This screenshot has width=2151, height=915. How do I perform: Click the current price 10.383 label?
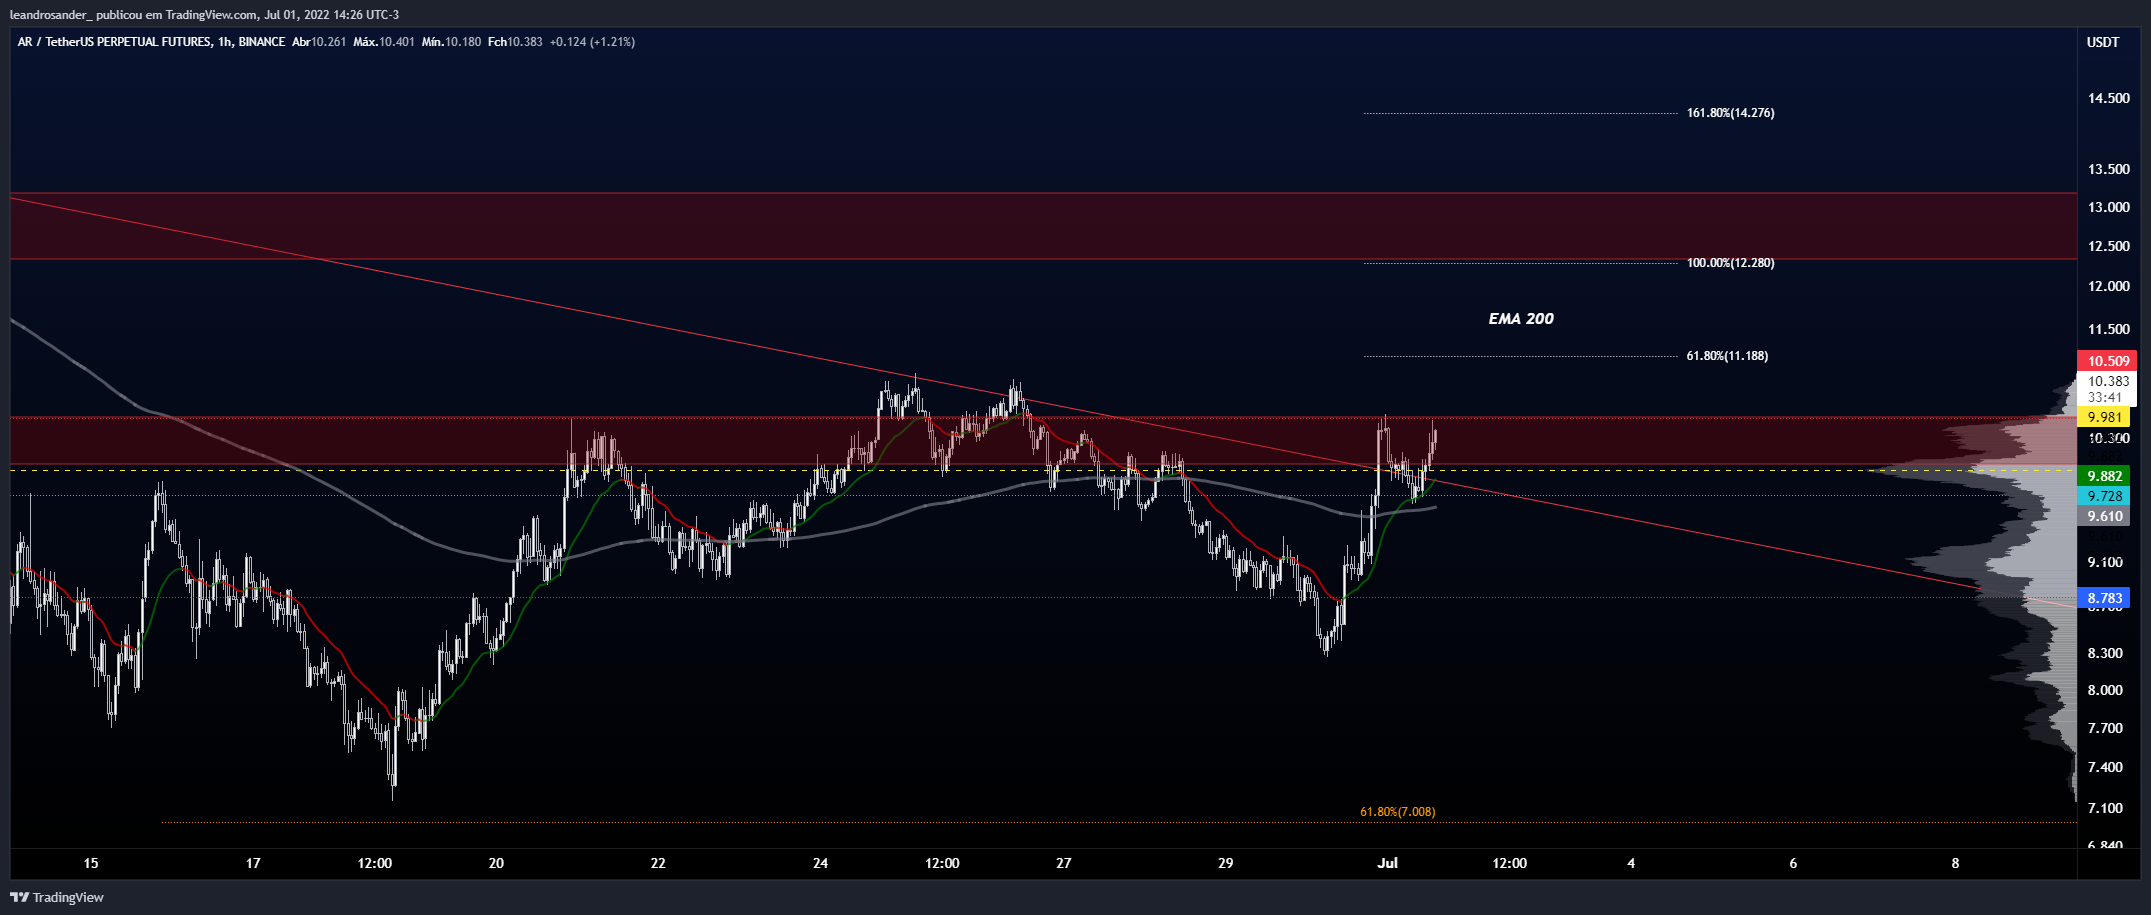point(2108,381)
